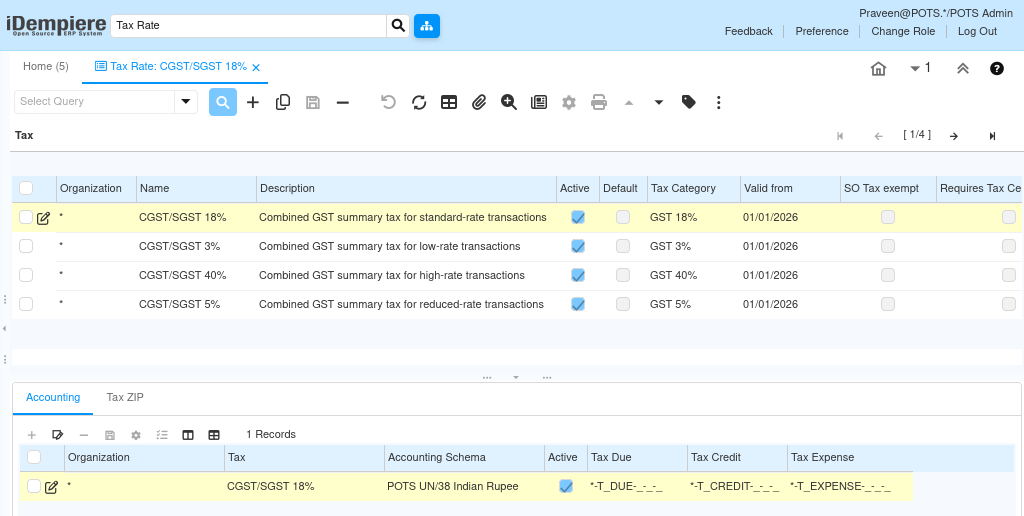Toggle grid icon in Accounting tab toolbar
The image size is (1024, 516).
click(214, 435)
